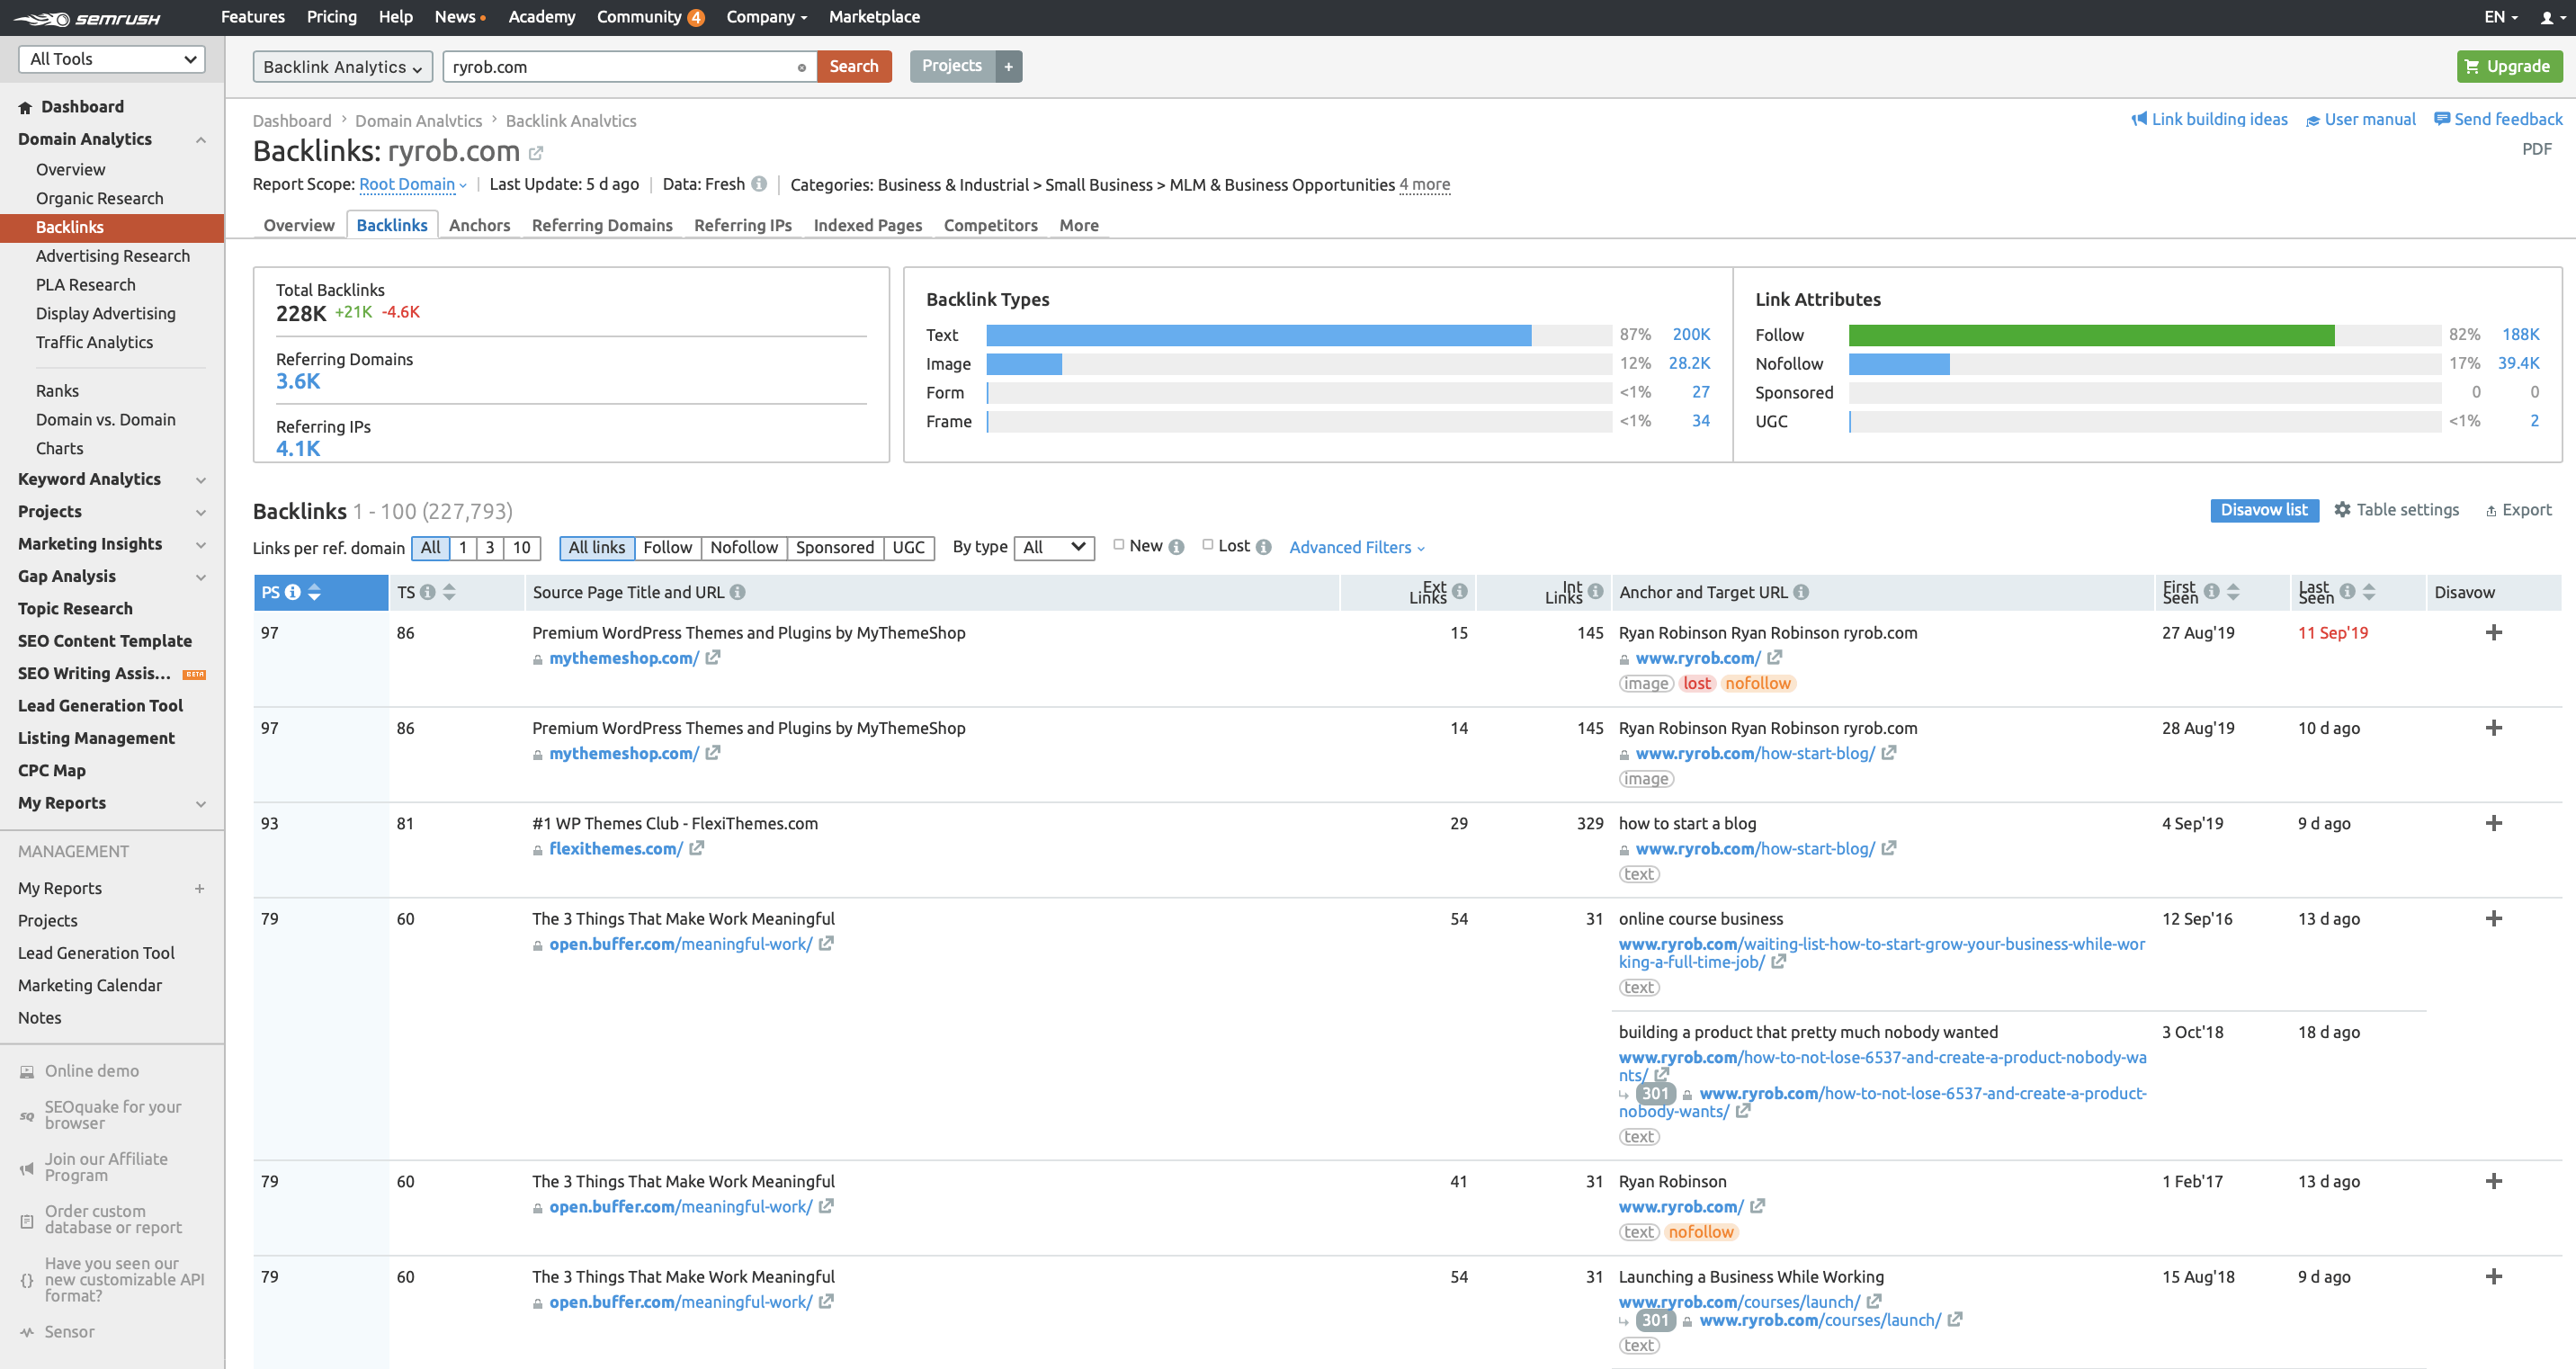Click the Table settings gear icon

click(2342, 510)
